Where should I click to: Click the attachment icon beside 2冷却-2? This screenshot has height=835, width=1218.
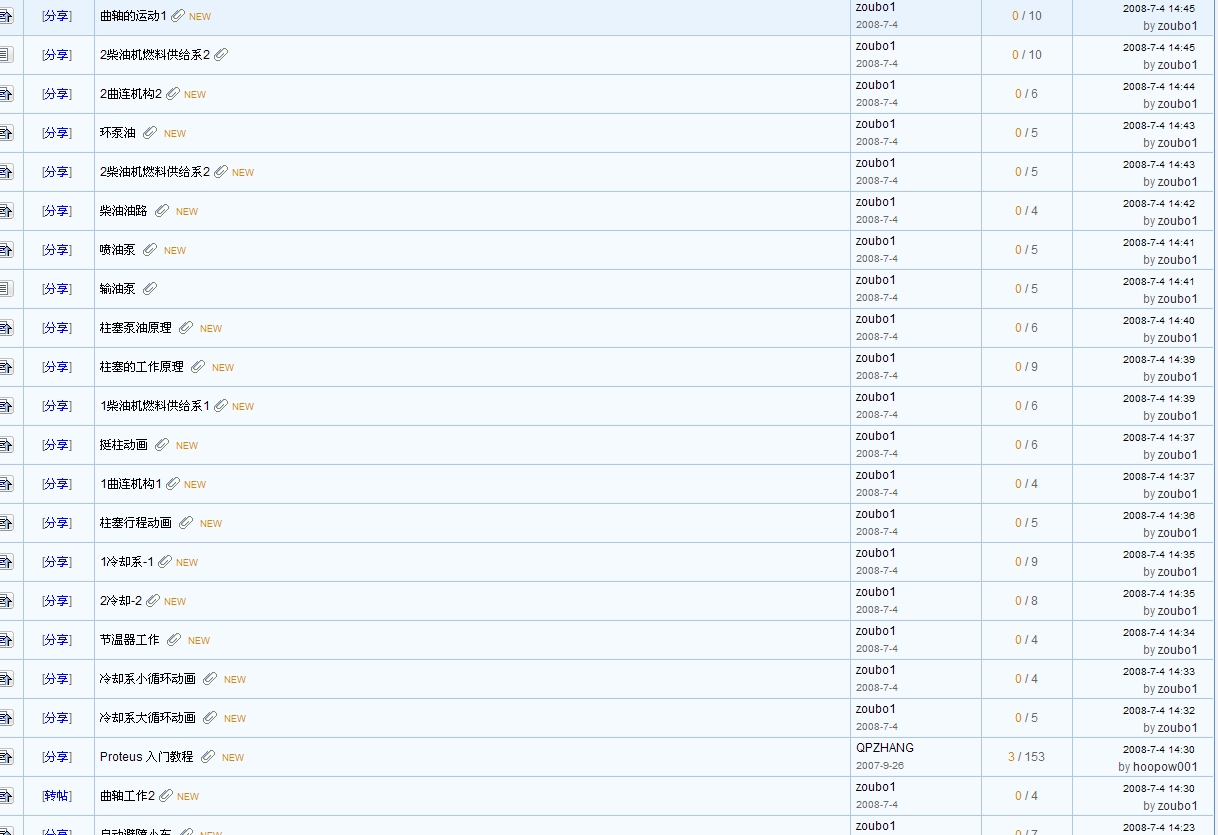153,601
